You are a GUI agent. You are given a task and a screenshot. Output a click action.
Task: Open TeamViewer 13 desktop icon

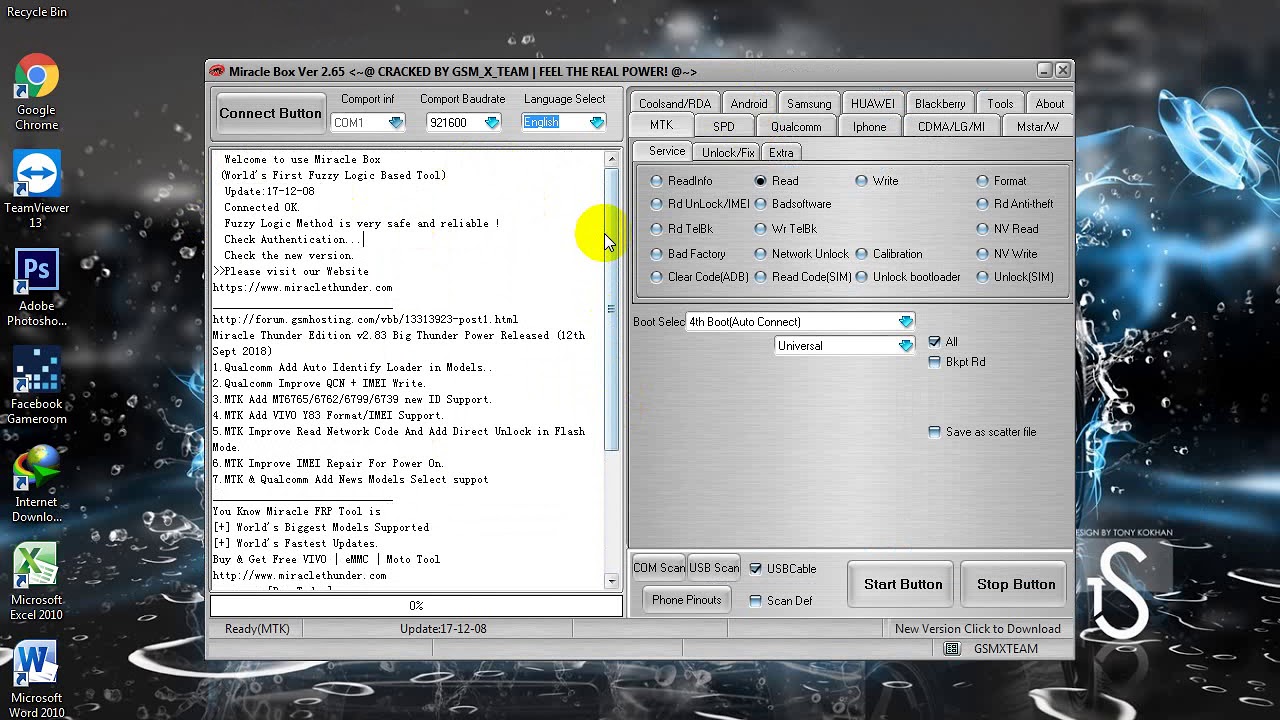[x=36, y=190]
